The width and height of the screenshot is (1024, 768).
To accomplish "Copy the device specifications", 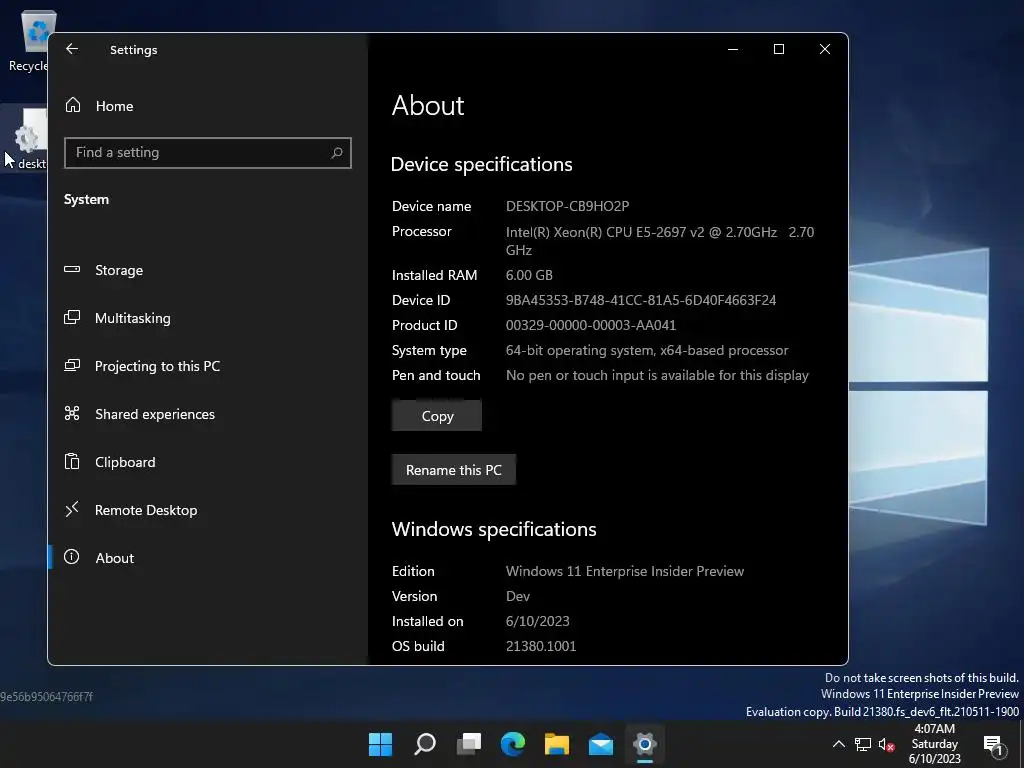I will tap(437, 416).
